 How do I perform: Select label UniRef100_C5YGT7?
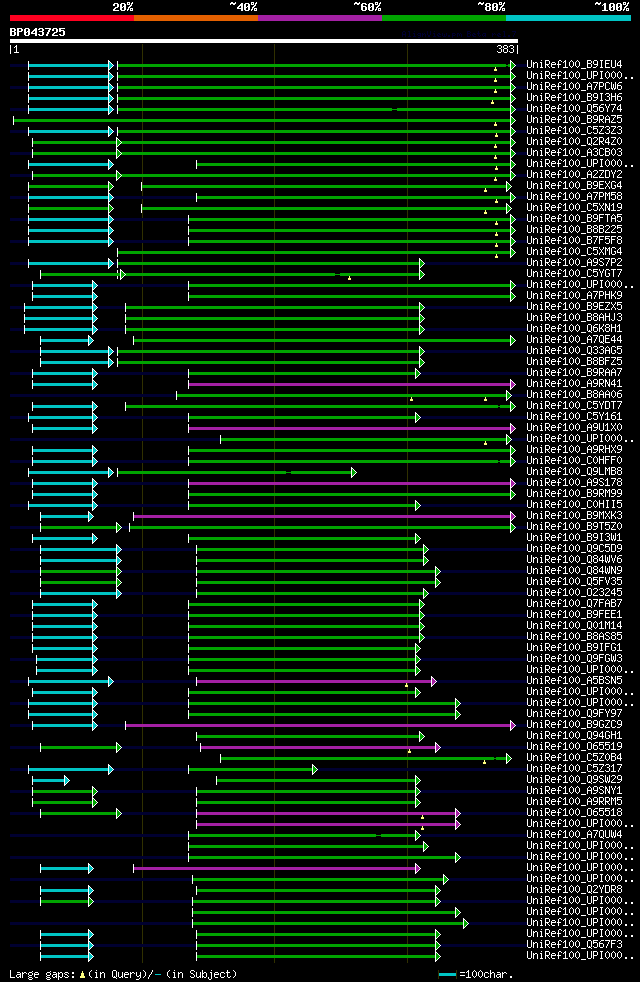click(574, 274)
